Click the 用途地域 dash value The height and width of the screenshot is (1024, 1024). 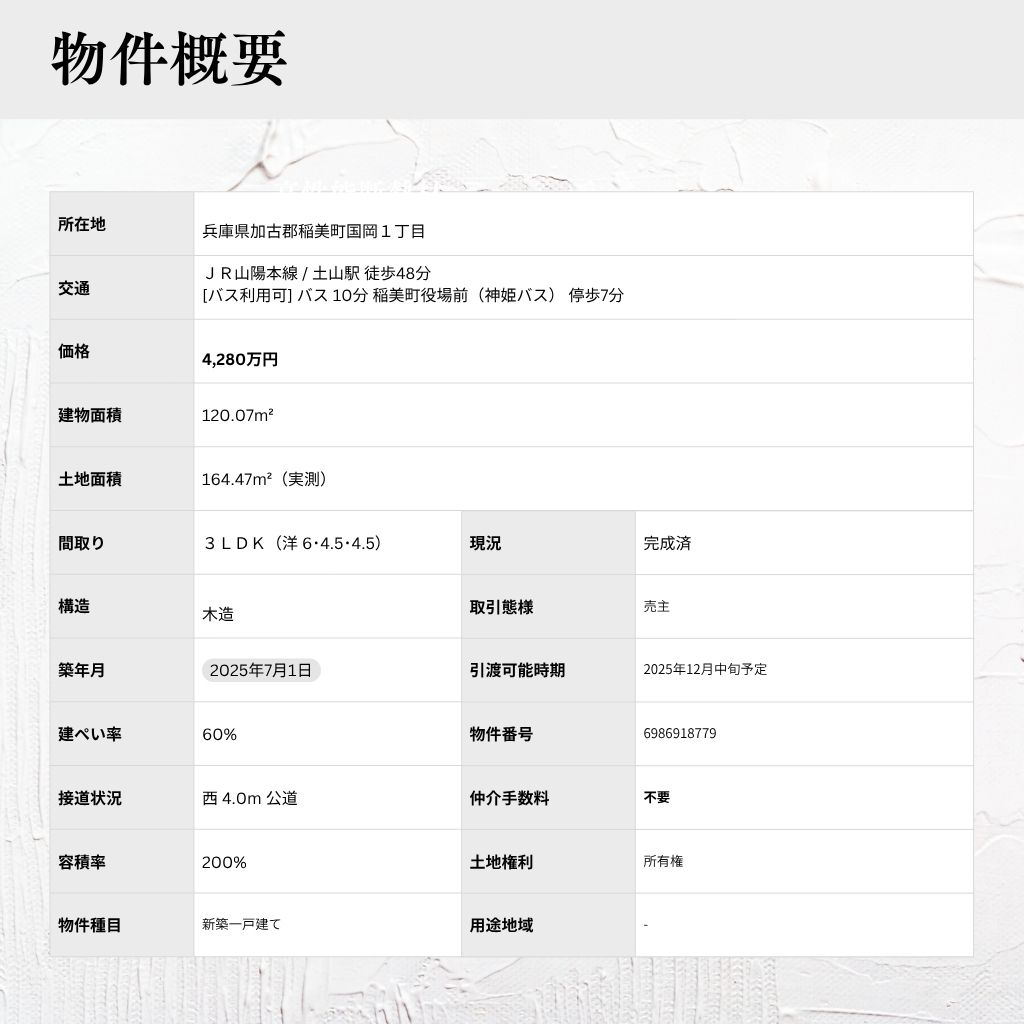646,925
